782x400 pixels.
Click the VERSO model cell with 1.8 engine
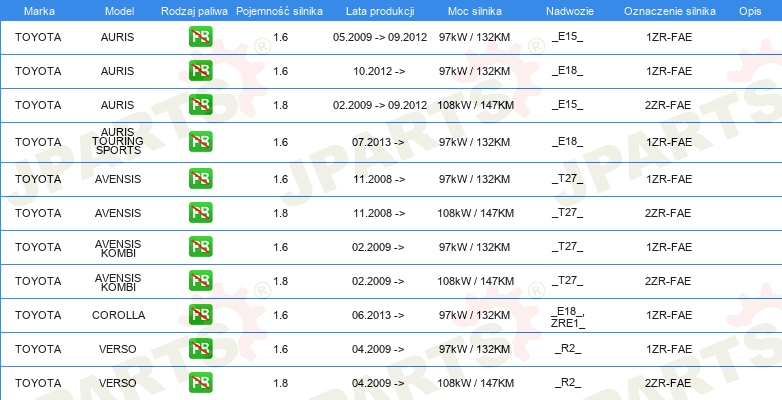point(118,383)
